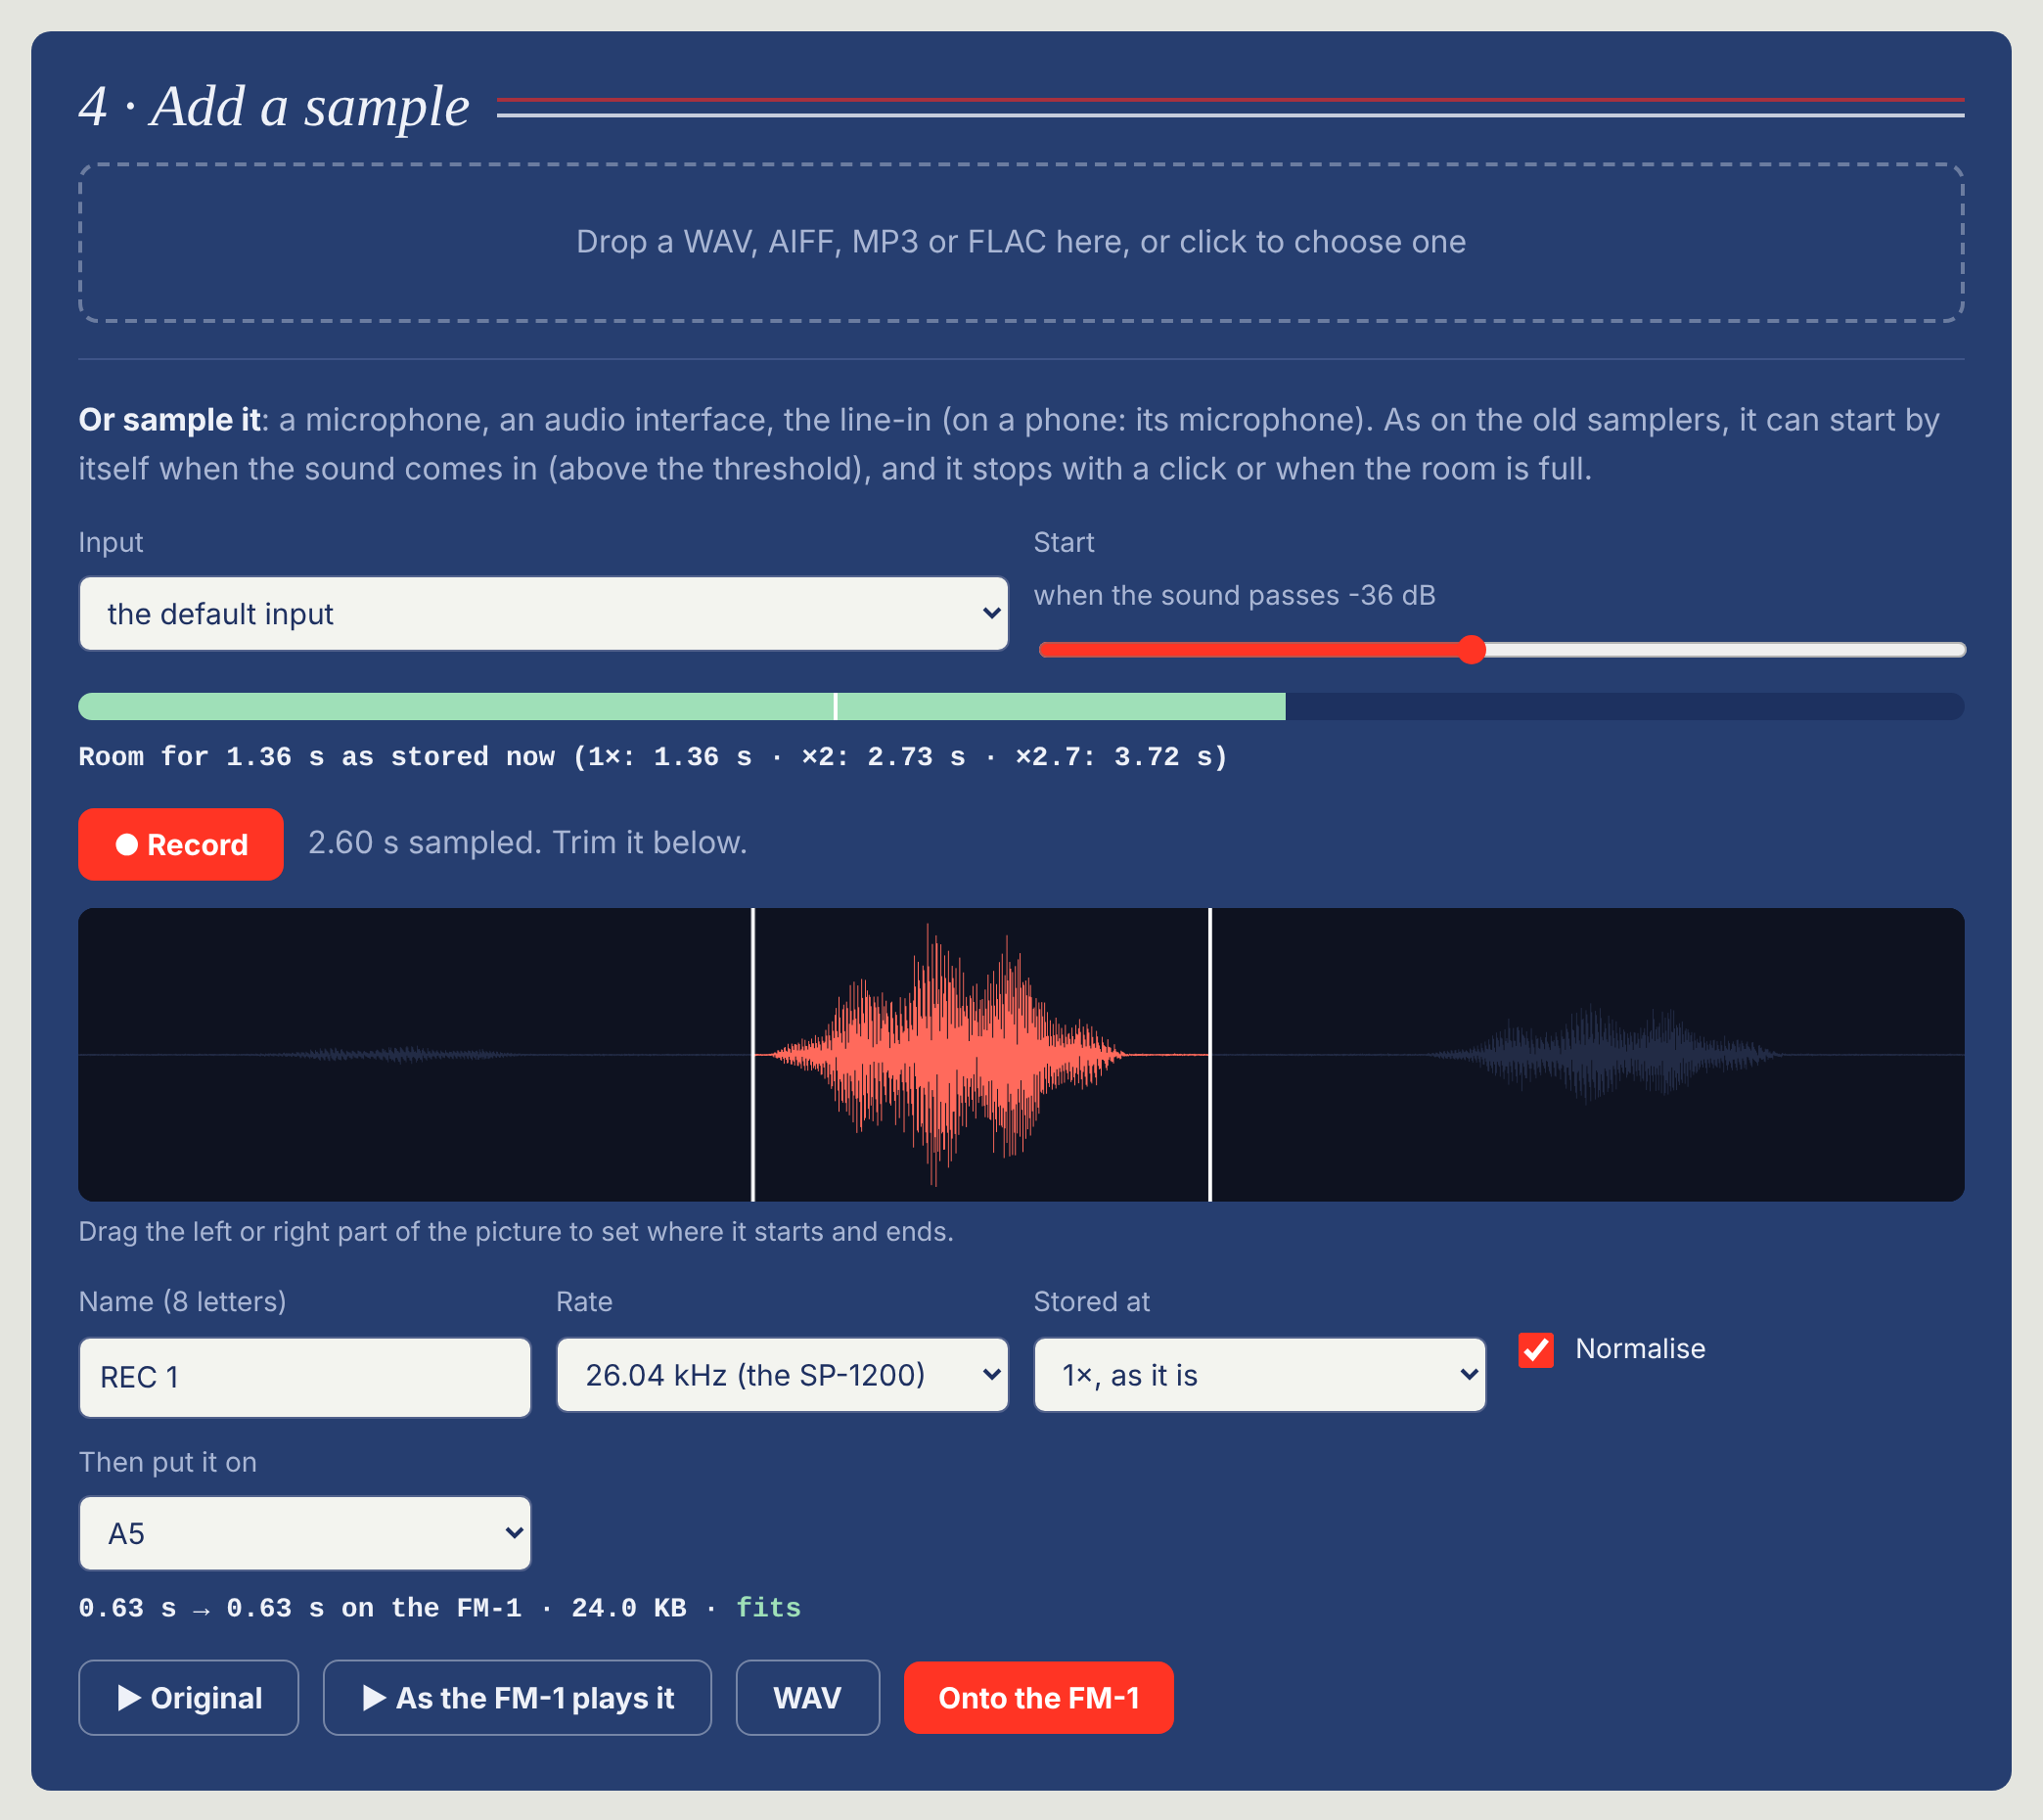Click 'when the sound passes -36 dB' label

[1234, 595]
